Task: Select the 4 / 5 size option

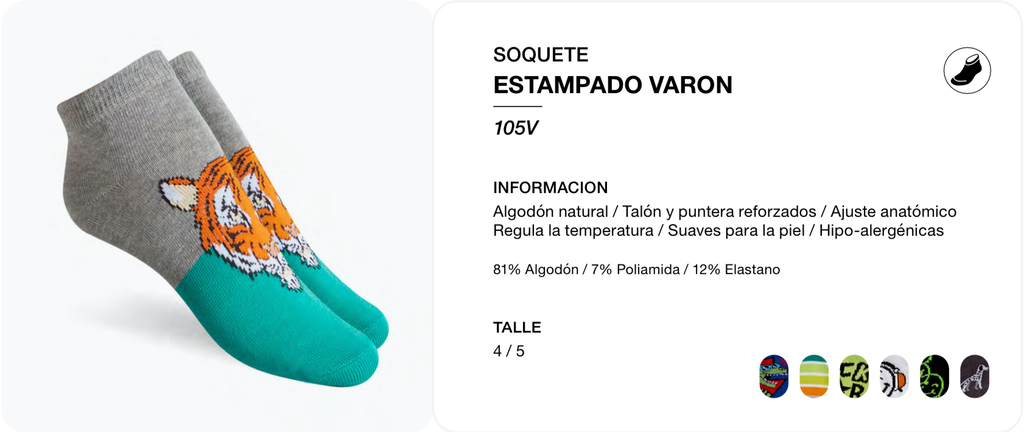Action: (509, 351)
